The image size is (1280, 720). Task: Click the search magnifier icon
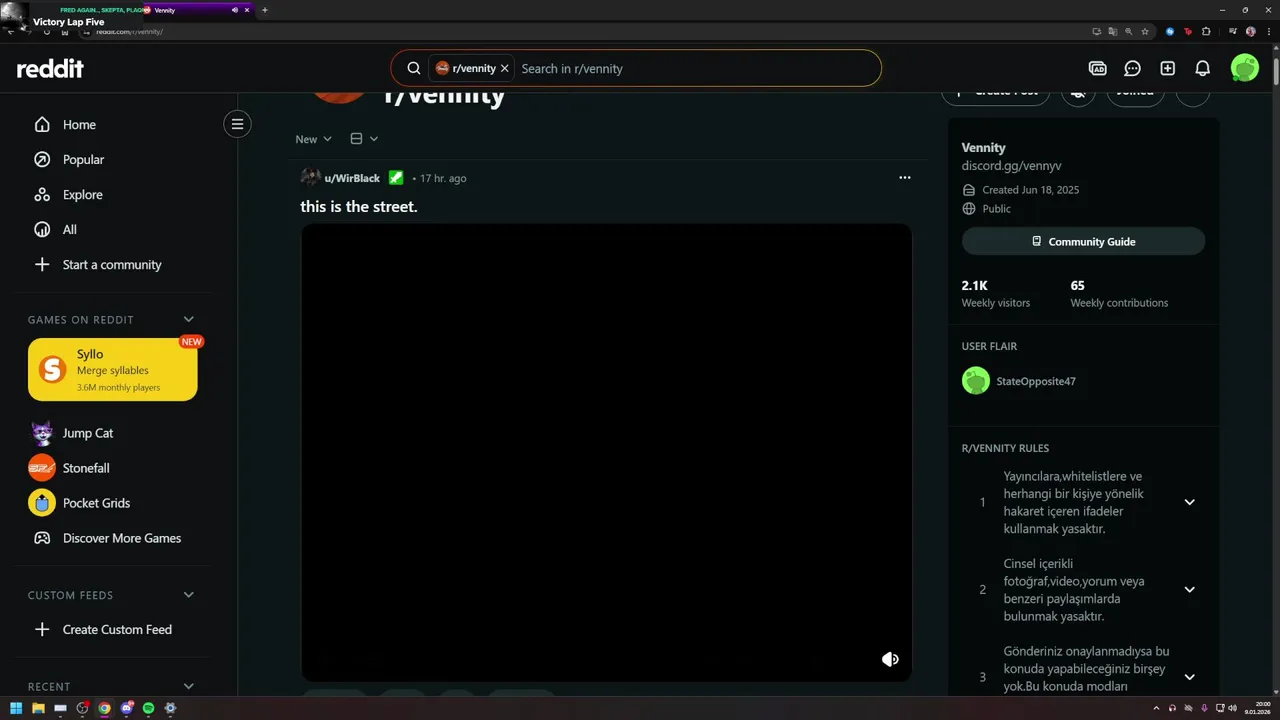pos(413,69)
